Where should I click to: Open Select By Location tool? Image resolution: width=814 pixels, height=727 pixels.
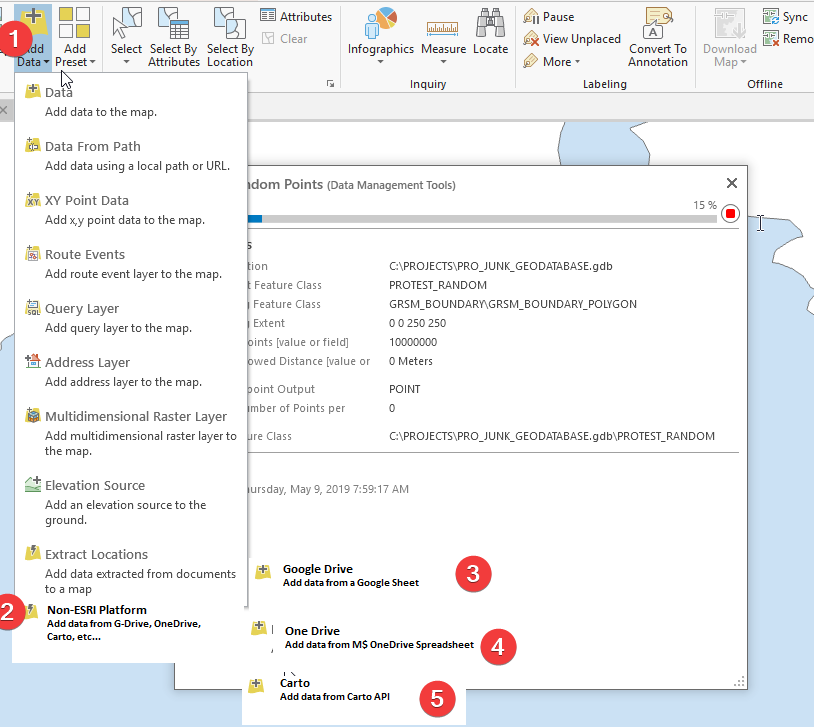tap(230, 36)
